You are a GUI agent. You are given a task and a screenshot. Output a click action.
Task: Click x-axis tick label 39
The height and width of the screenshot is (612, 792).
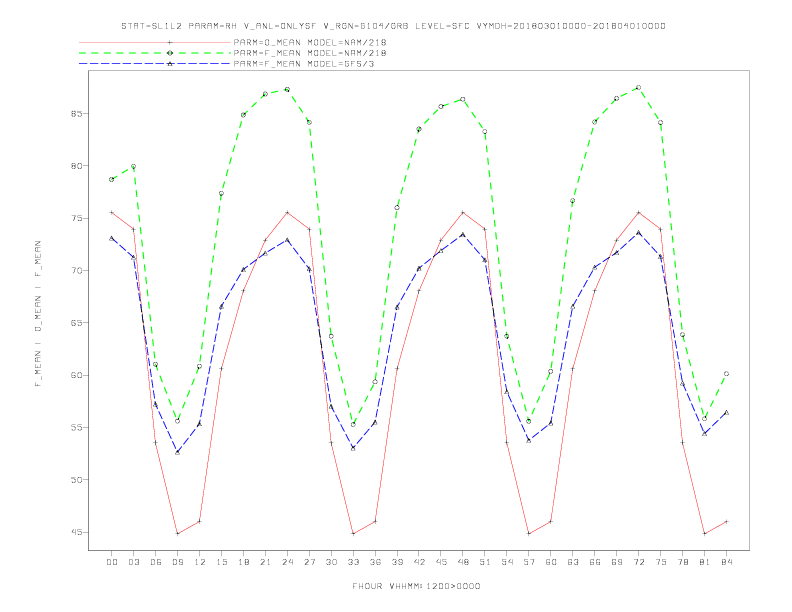397,562
